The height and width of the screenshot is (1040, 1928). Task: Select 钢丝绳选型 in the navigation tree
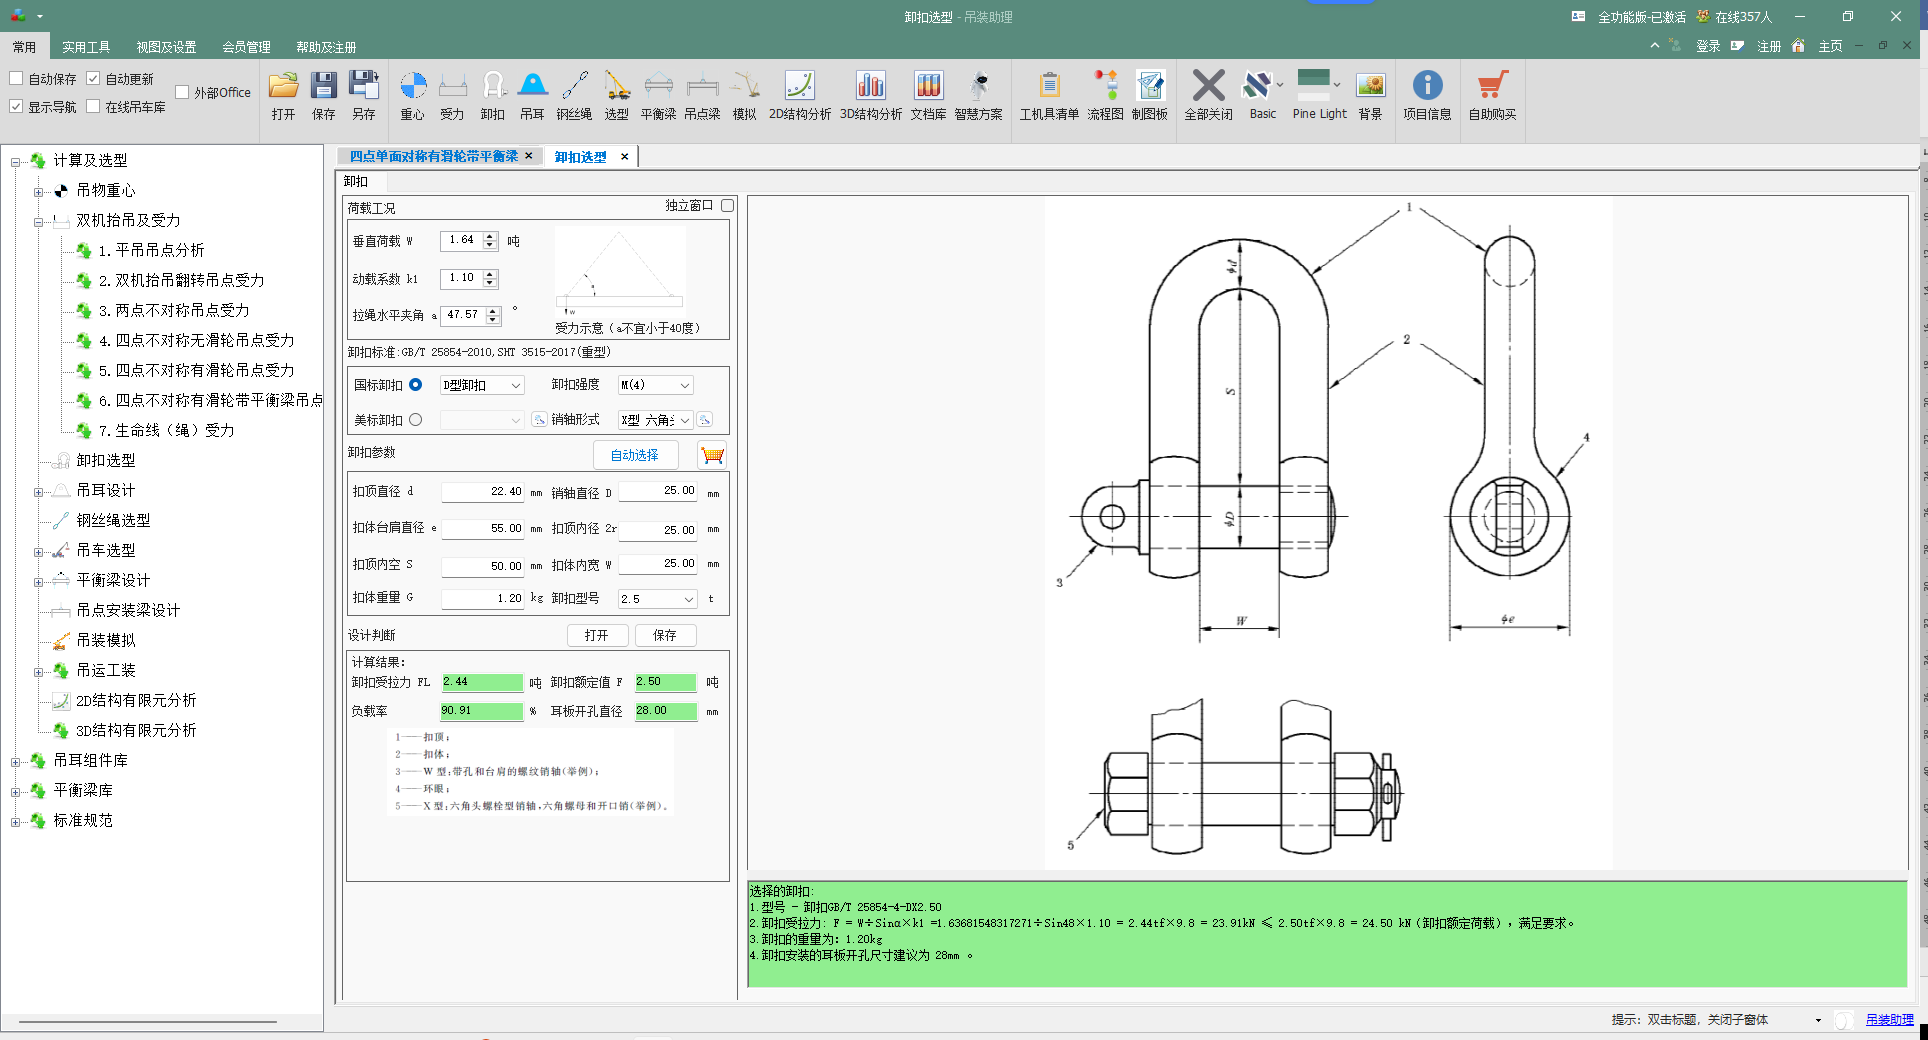pyautogui.click(x=113, y=520)
